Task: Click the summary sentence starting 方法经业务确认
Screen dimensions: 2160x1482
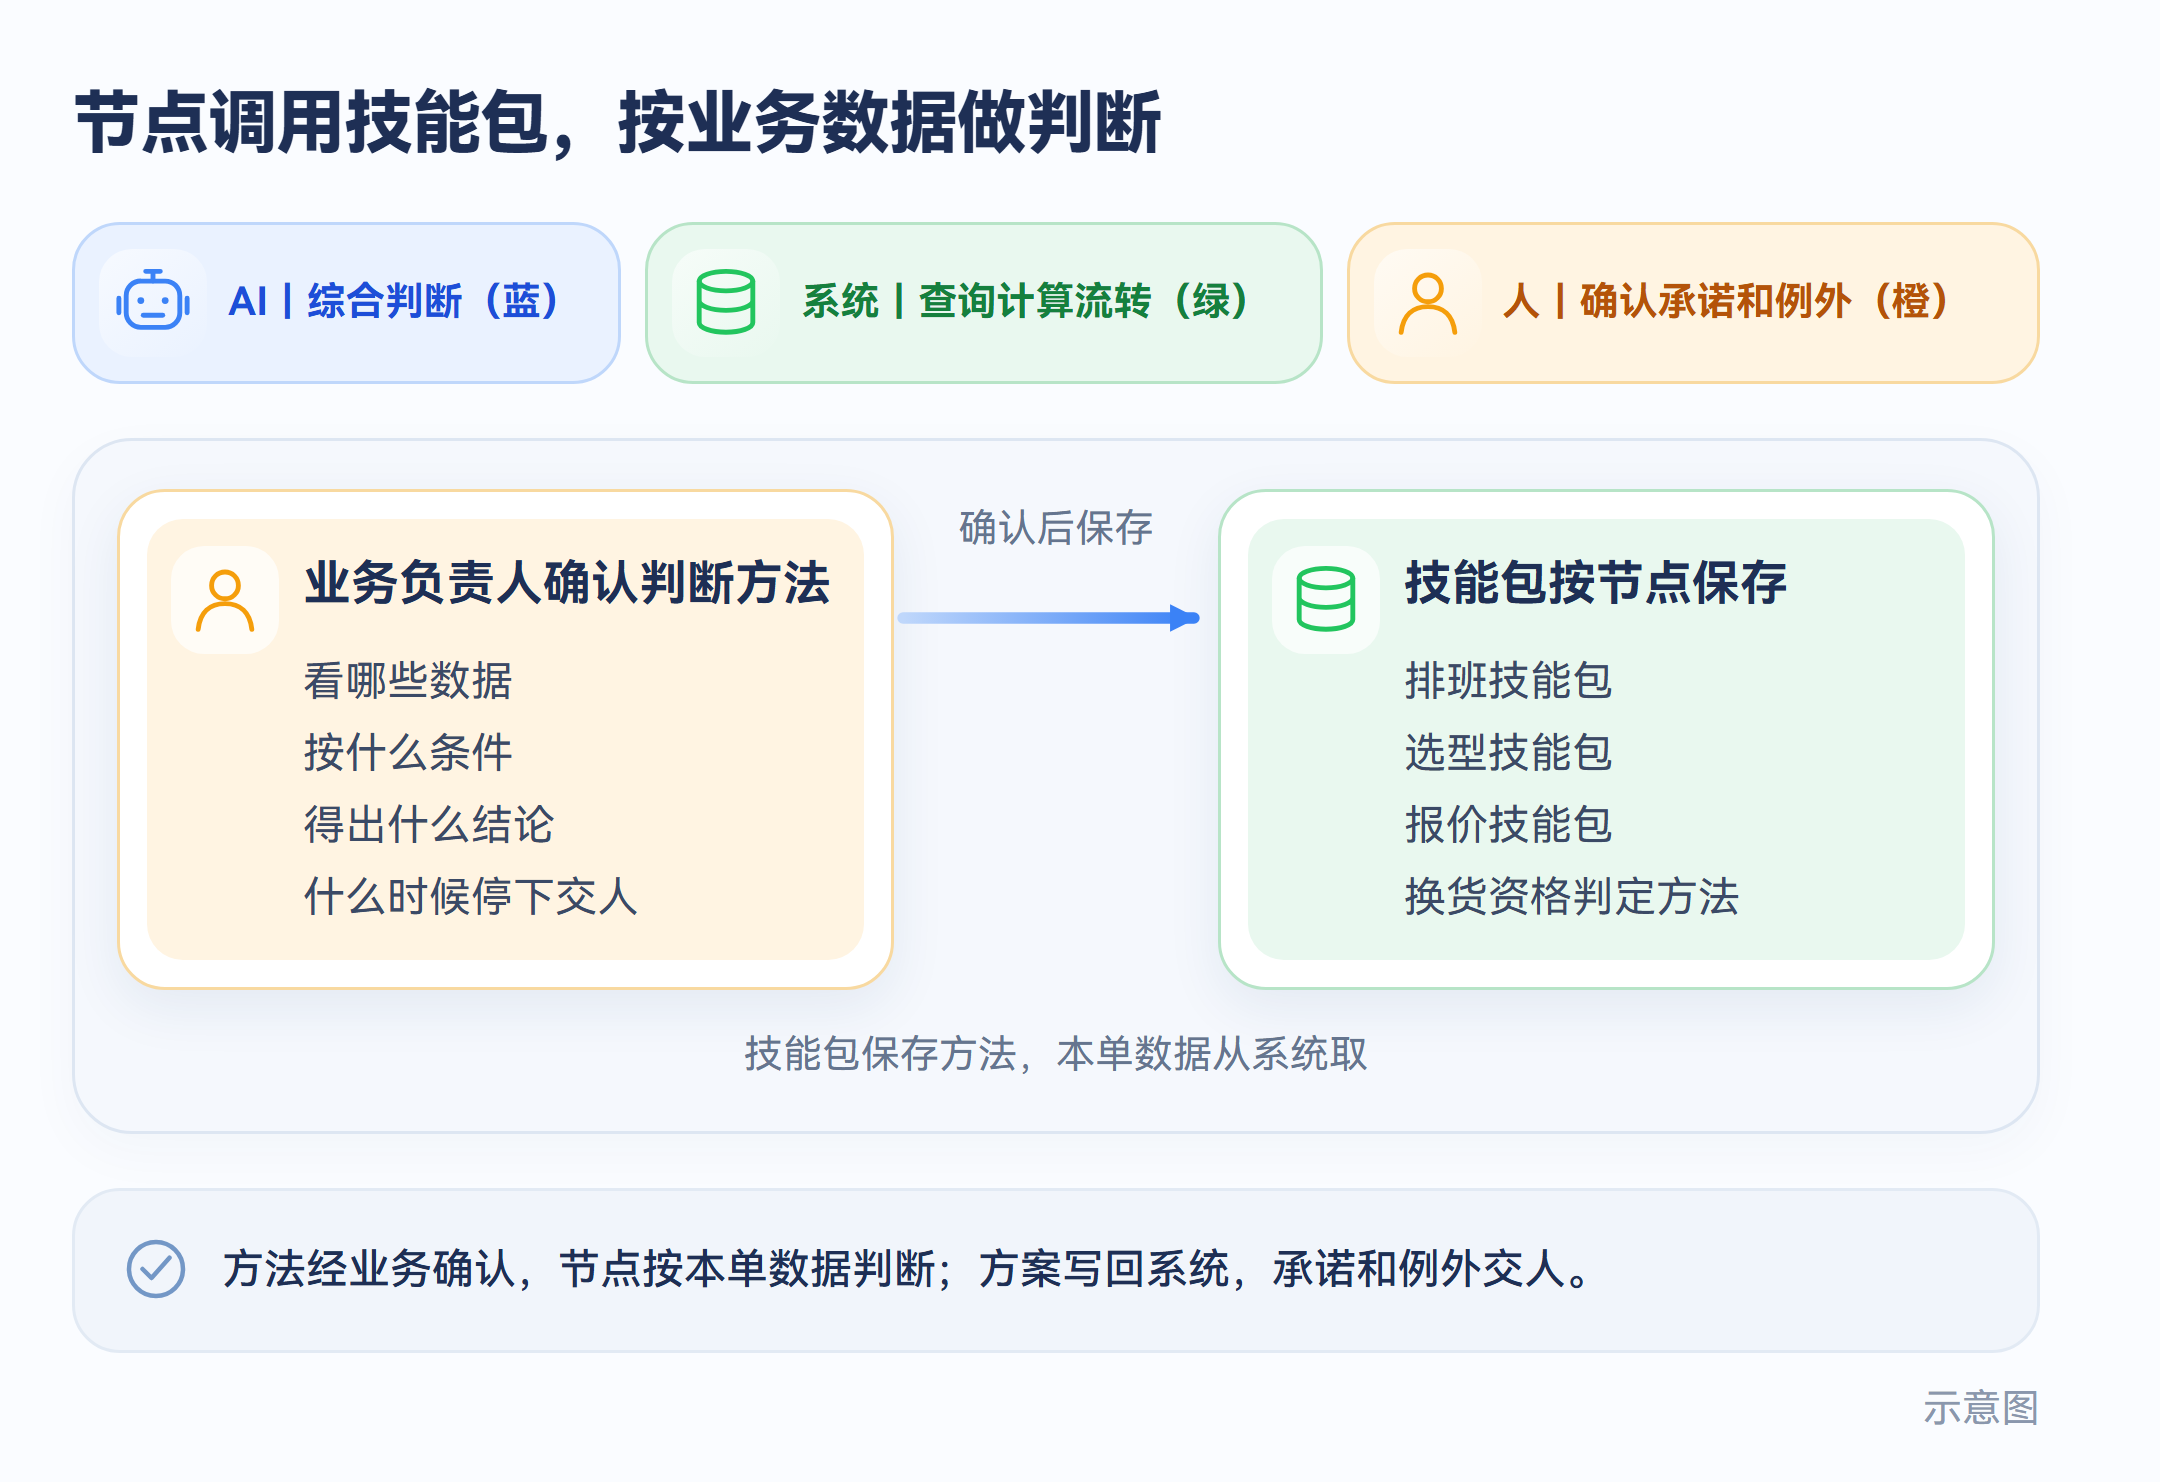Action: [x=906, y=1269]
